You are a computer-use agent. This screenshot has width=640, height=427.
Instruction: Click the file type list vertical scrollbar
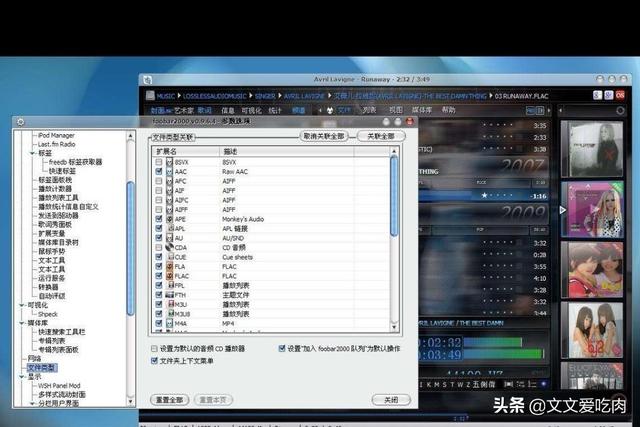[395, 200]
